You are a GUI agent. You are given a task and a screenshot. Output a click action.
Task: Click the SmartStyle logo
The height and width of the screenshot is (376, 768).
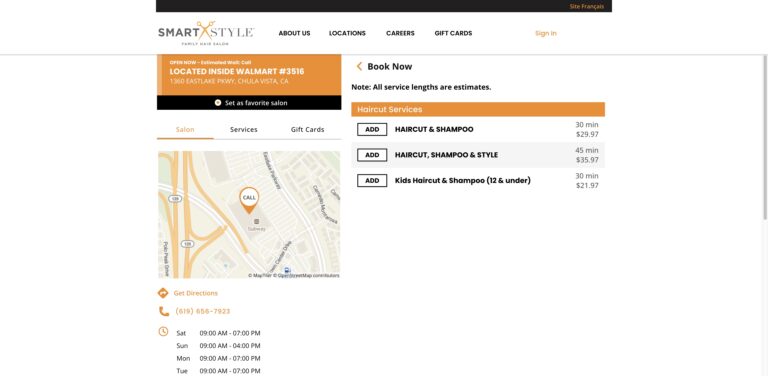206,33
